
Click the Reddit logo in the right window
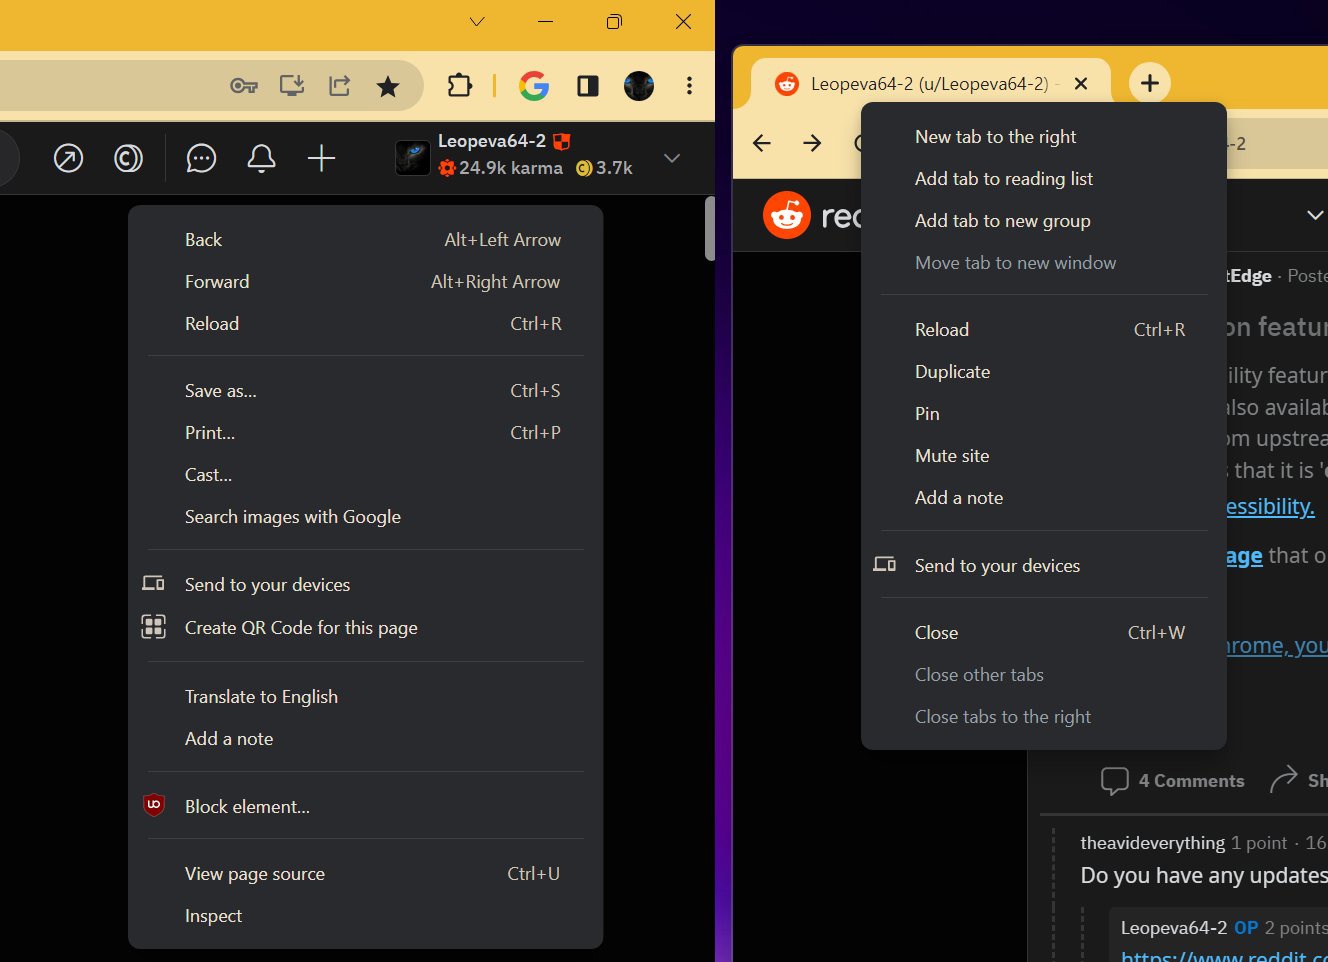tap(787, 214)
